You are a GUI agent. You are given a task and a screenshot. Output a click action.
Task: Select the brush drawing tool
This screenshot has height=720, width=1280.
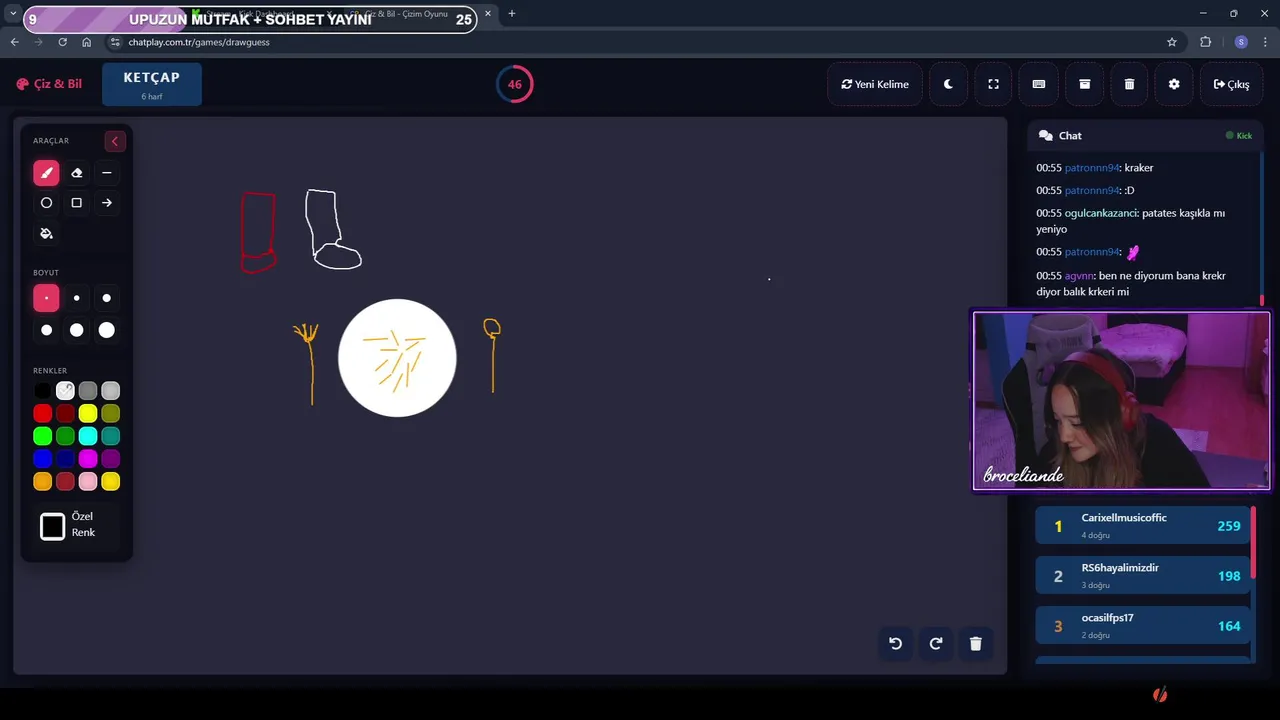pyautogui.click(x=46, y=173)
